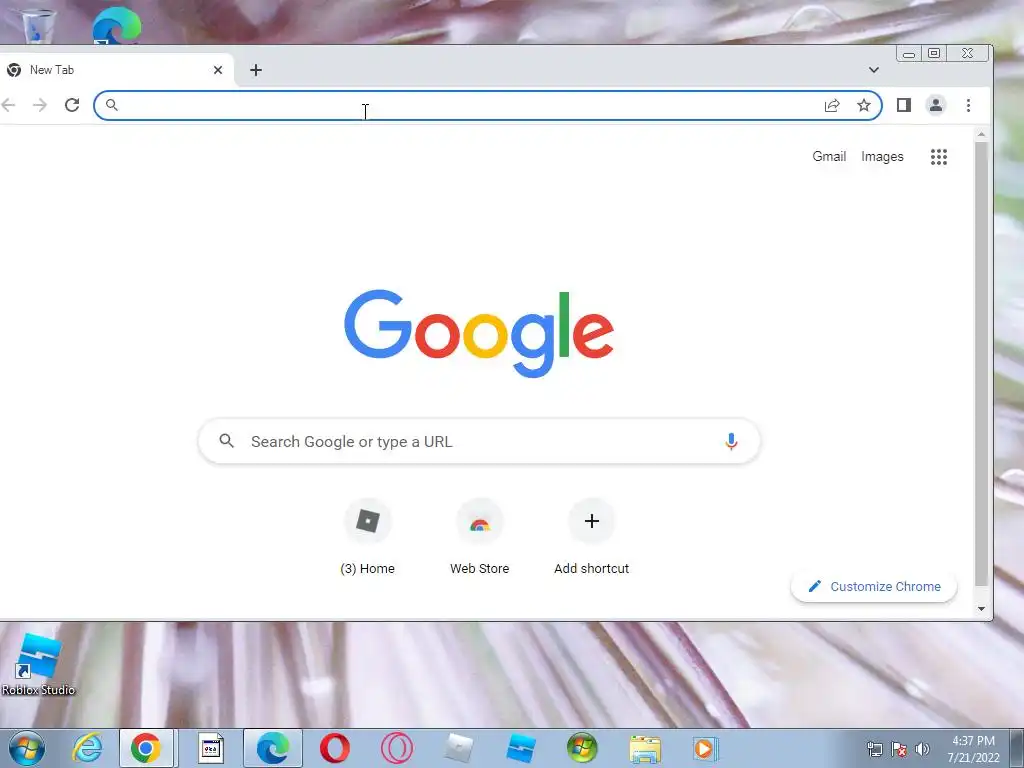This screenshot has width=1024, height=768.
Task: Bookmark this tab with the star icon
Action: point(864,105)
